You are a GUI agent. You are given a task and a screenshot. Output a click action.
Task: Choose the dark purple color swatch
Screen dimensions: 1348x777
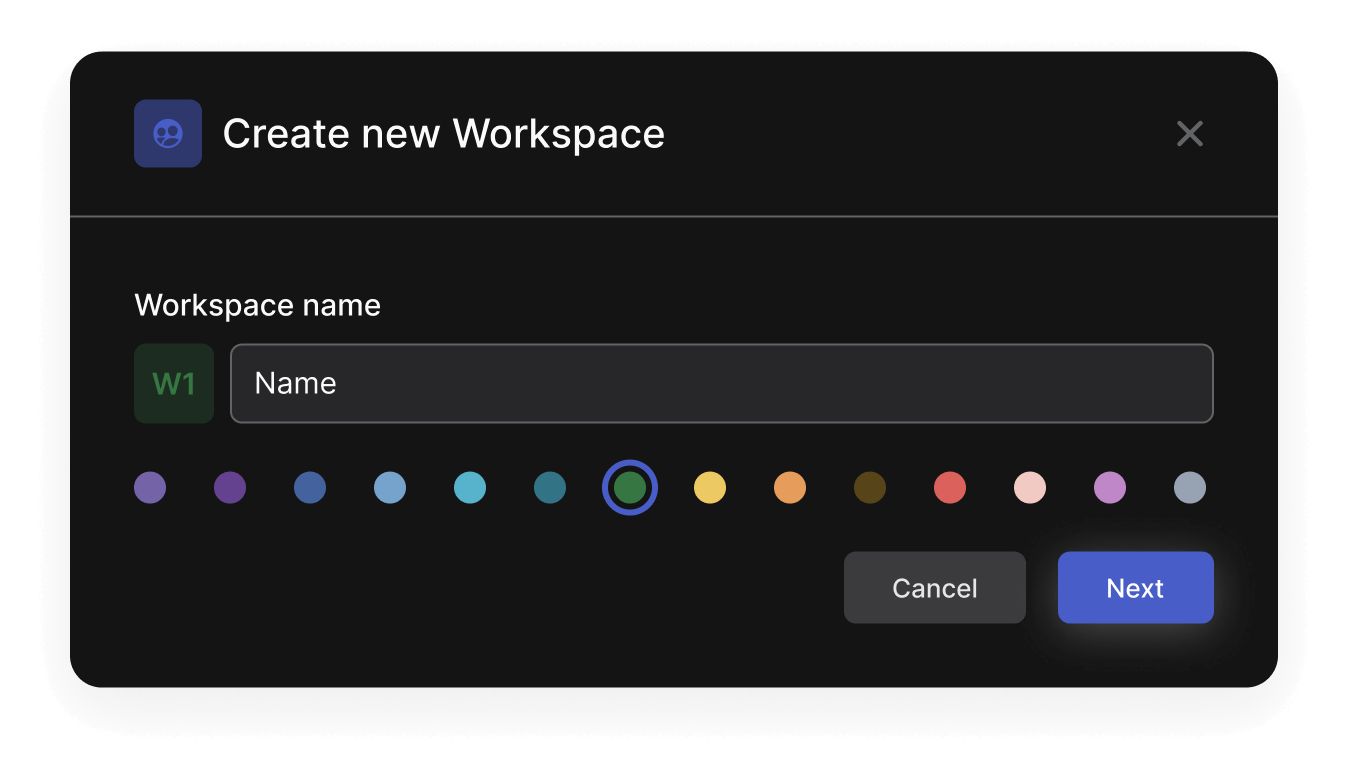click(x=230, y=488)
